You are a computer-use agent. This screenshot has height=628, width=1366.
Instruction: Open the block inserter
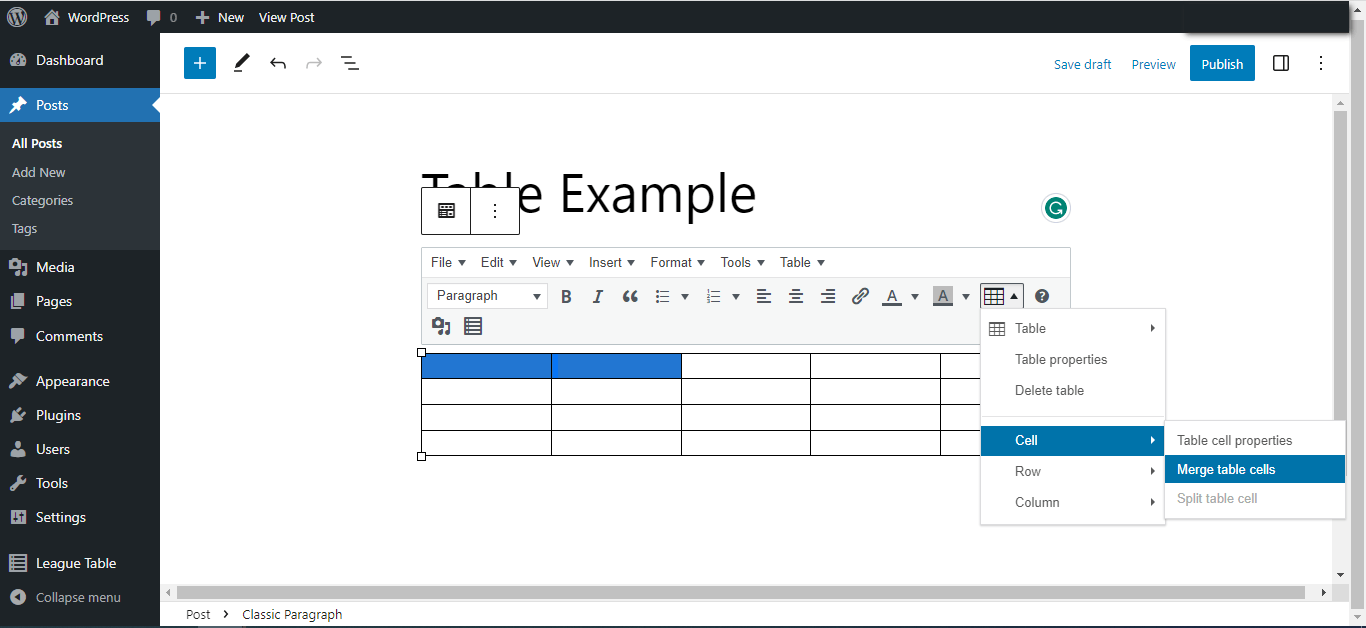tap(199, 63)
